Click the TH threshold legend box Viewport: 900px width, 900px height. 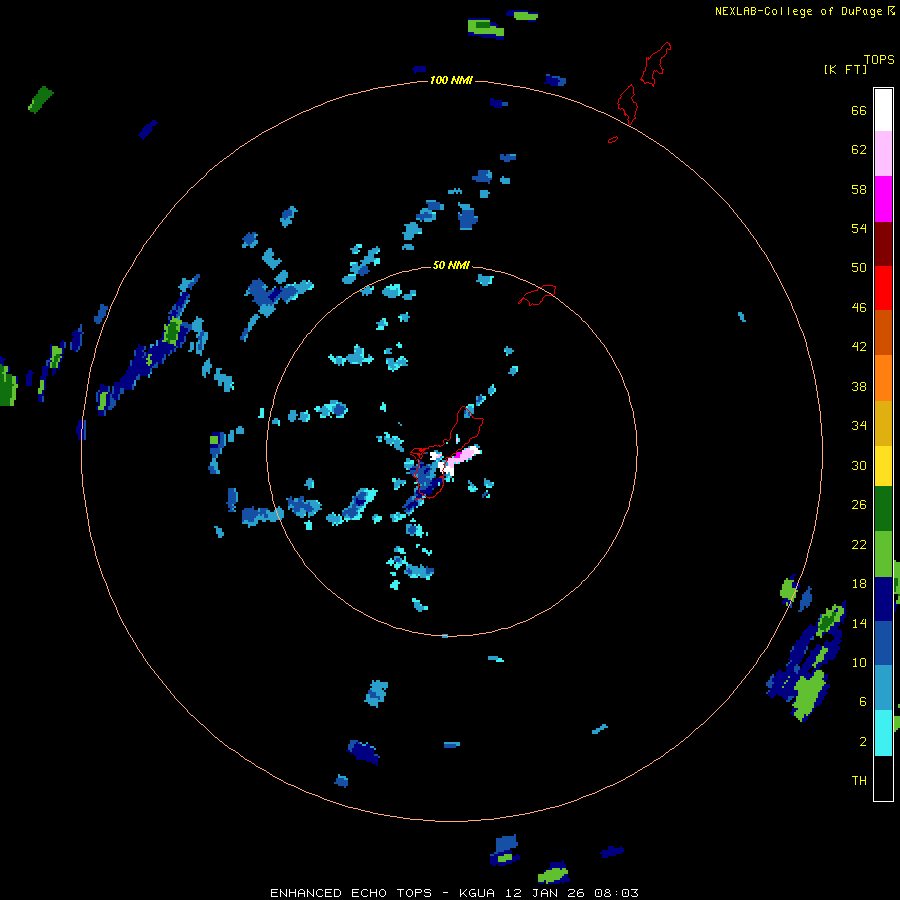[x=883, y=778]
